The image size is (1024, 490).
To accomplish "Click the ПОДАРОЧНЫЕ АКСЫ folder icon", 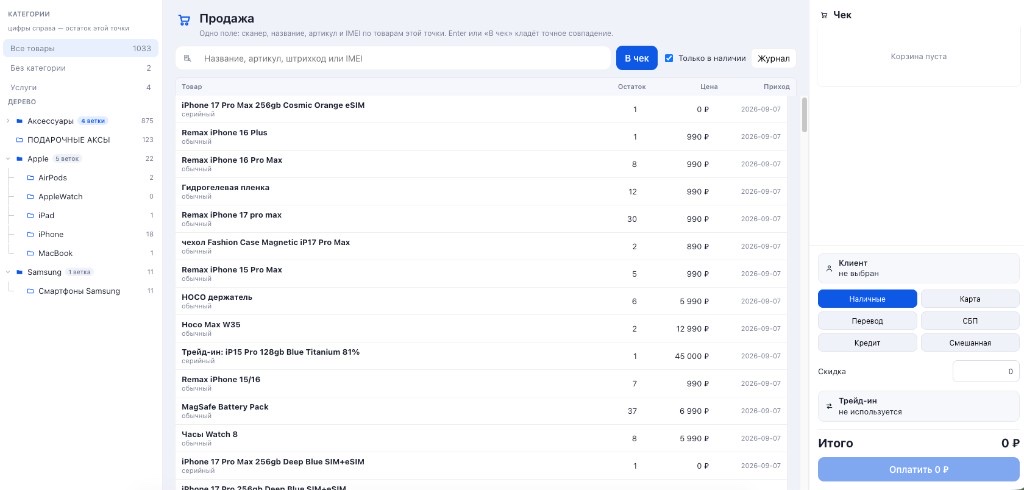I will 20,140.
